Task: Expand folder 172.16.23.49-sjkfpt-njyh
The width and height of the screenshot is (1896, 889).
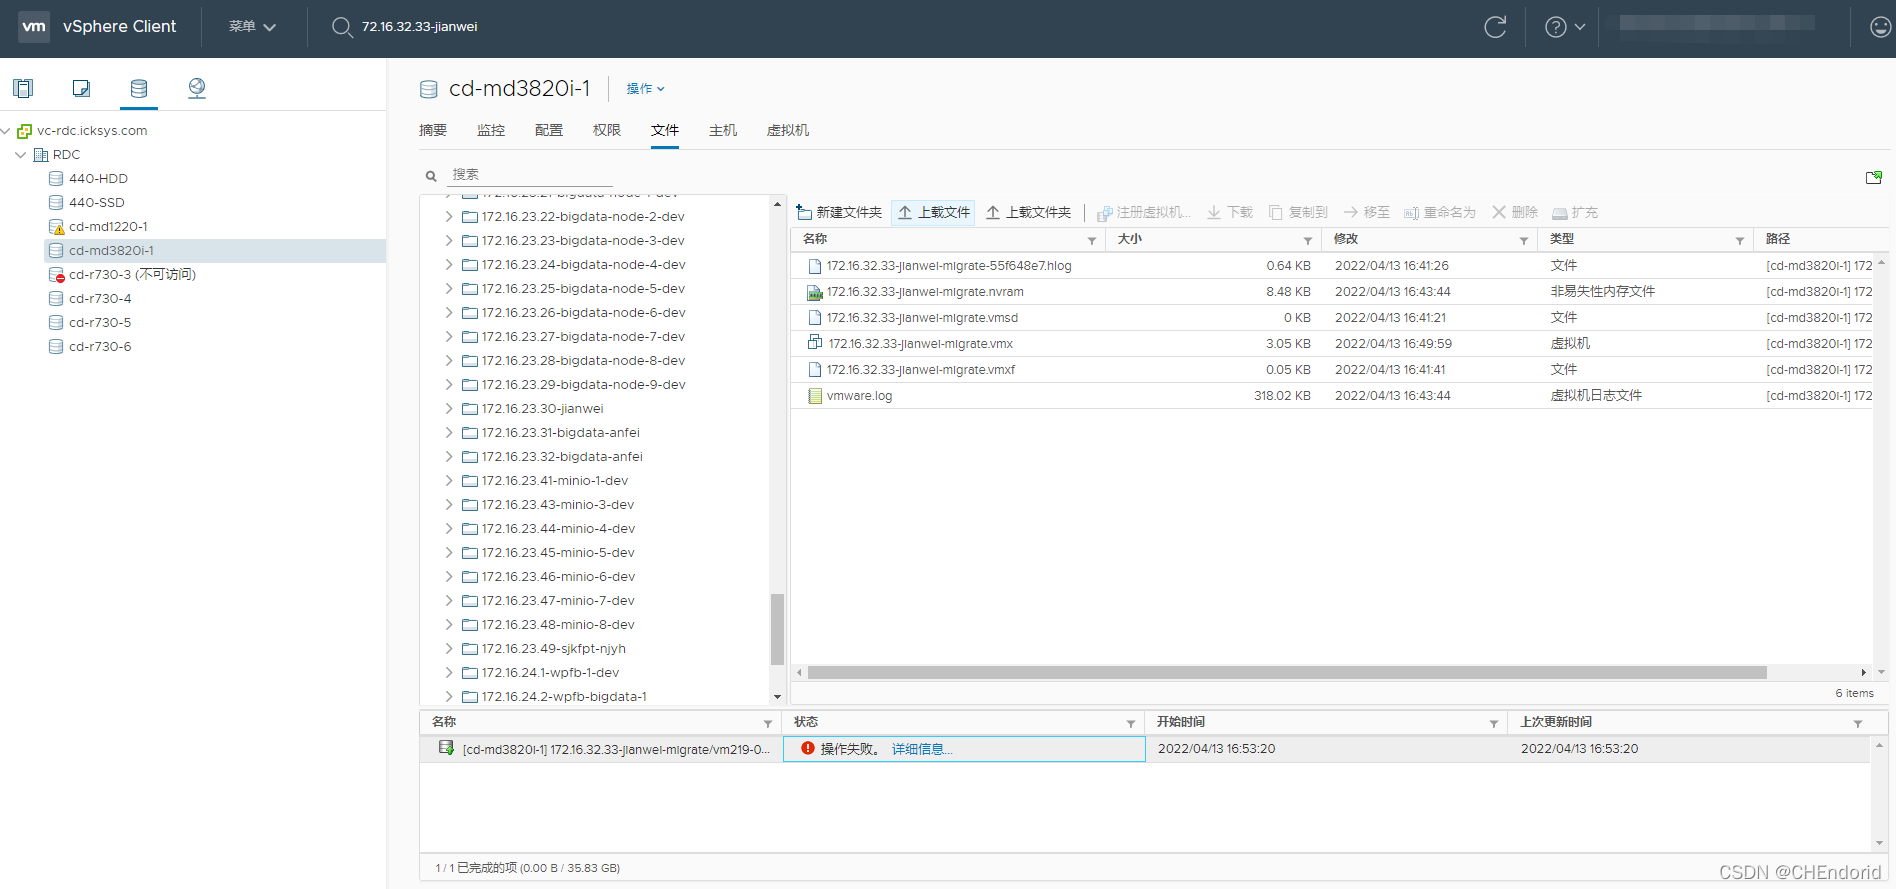Action: click(x=449, y=649)
